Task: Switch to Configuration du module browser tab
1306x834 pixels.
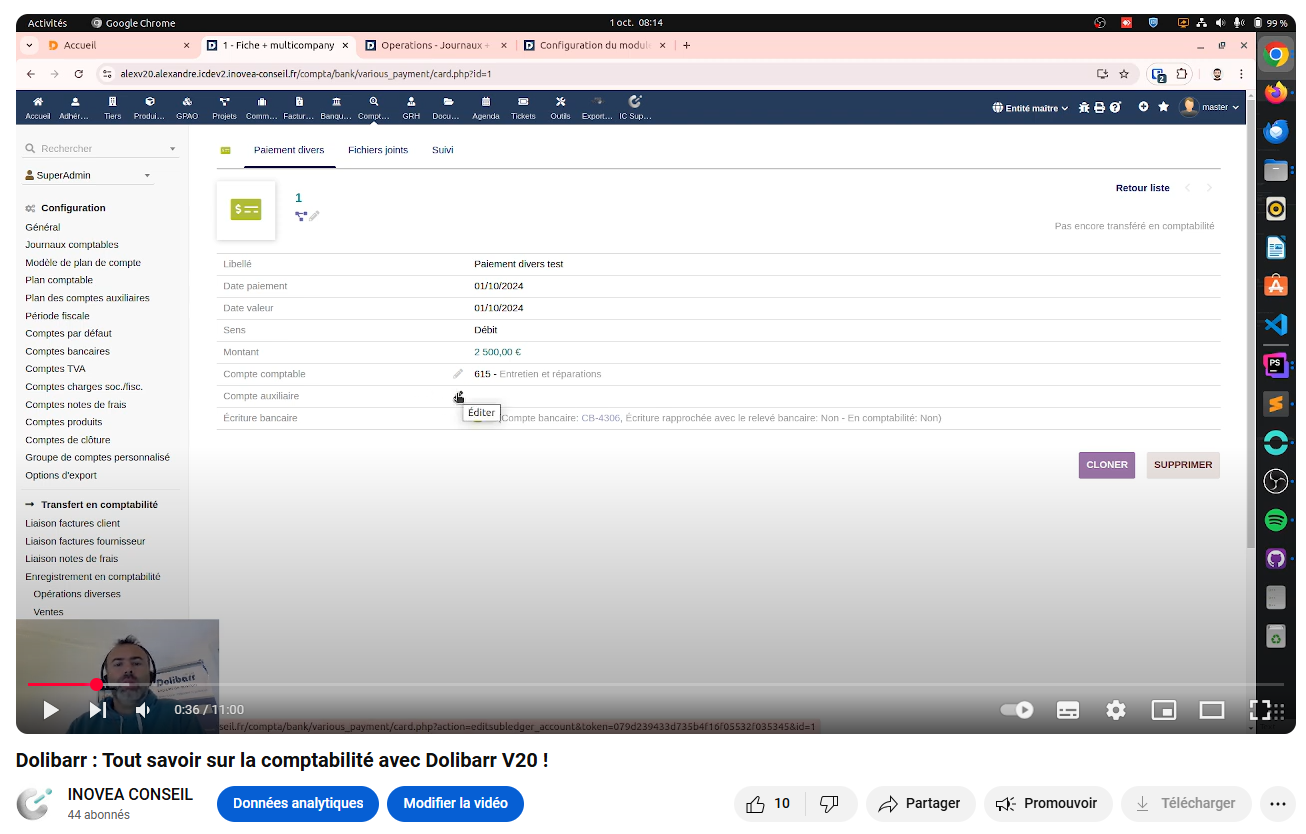Action: click(594, 45)
